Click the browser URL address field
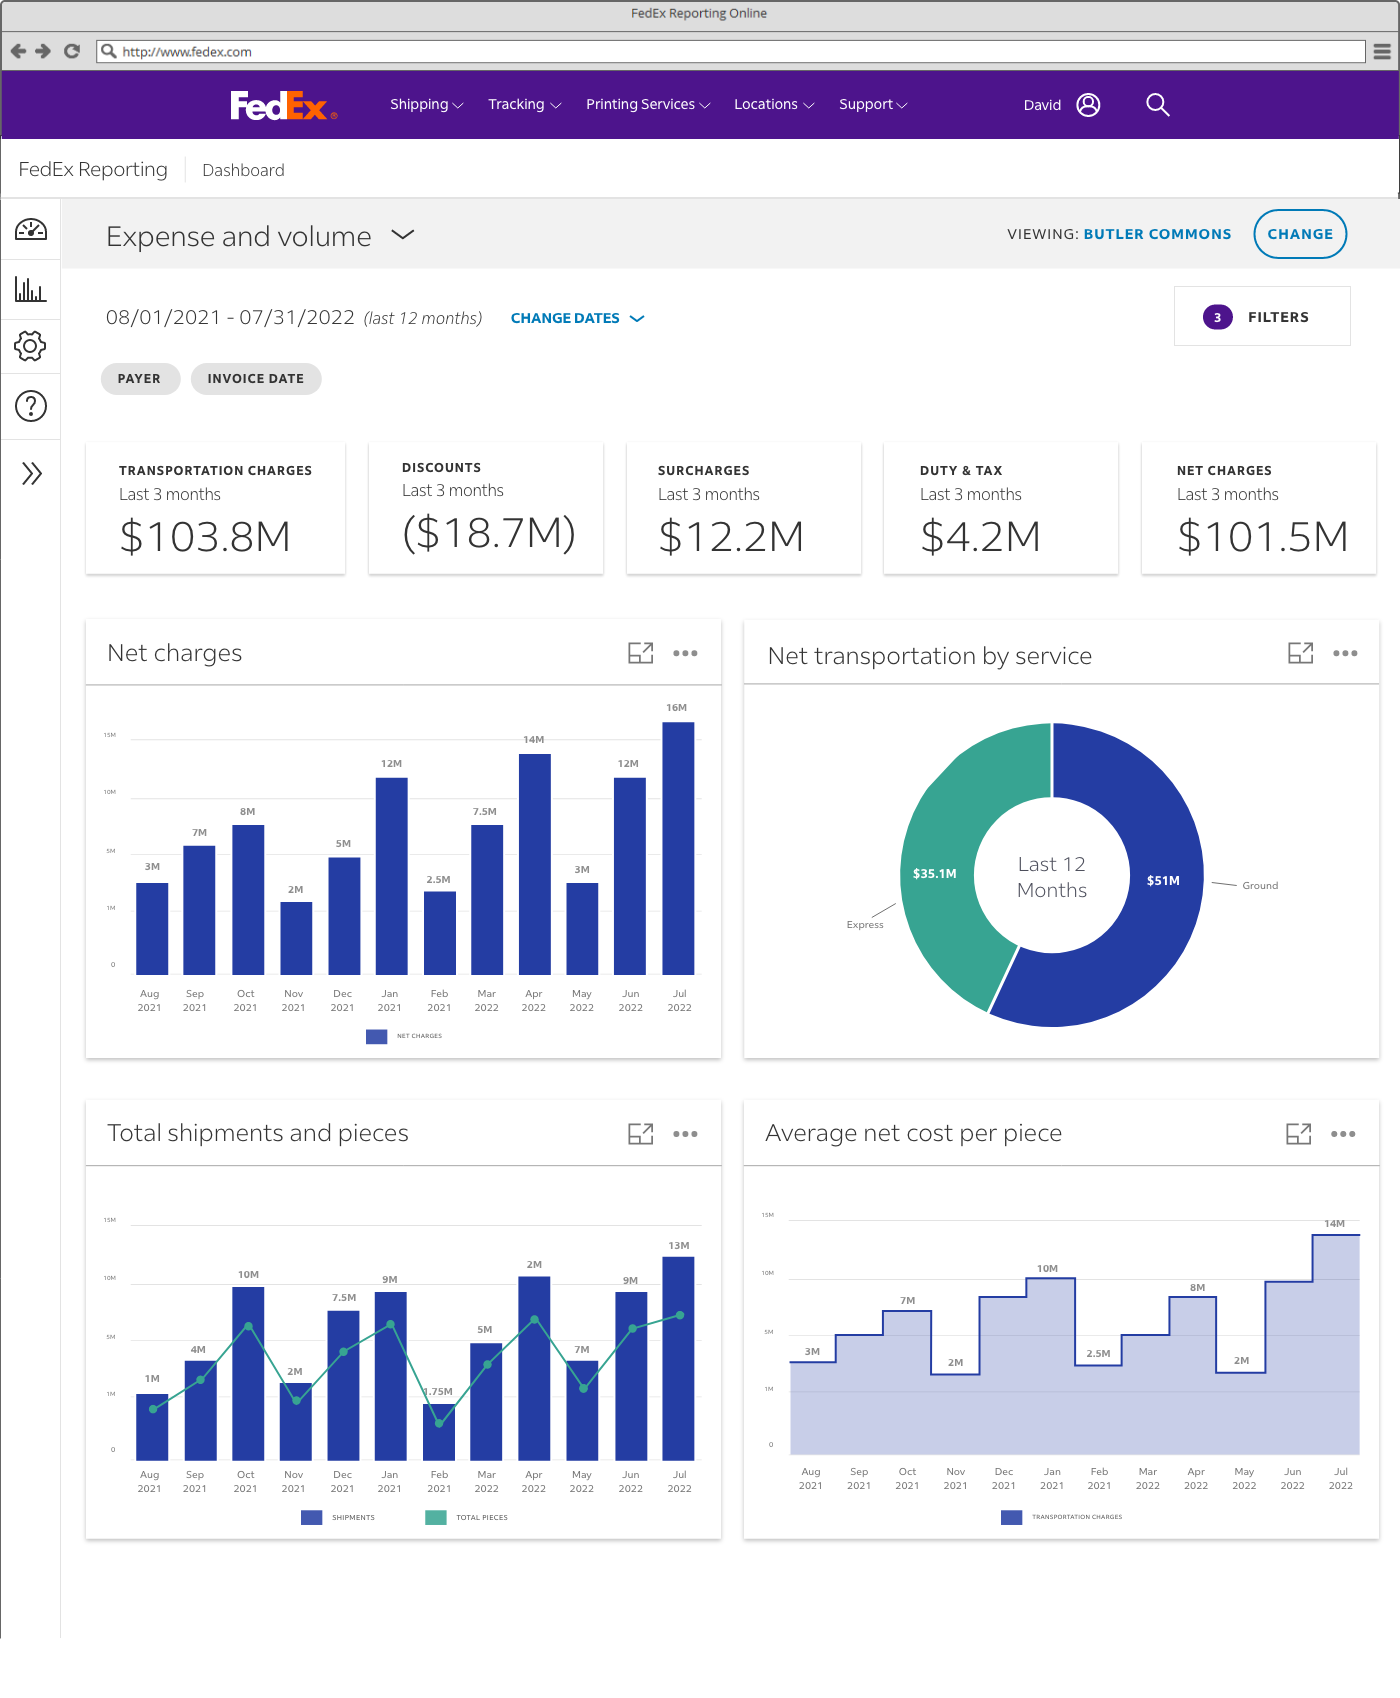This screenshot has height=1698, width=1400. 731,51
